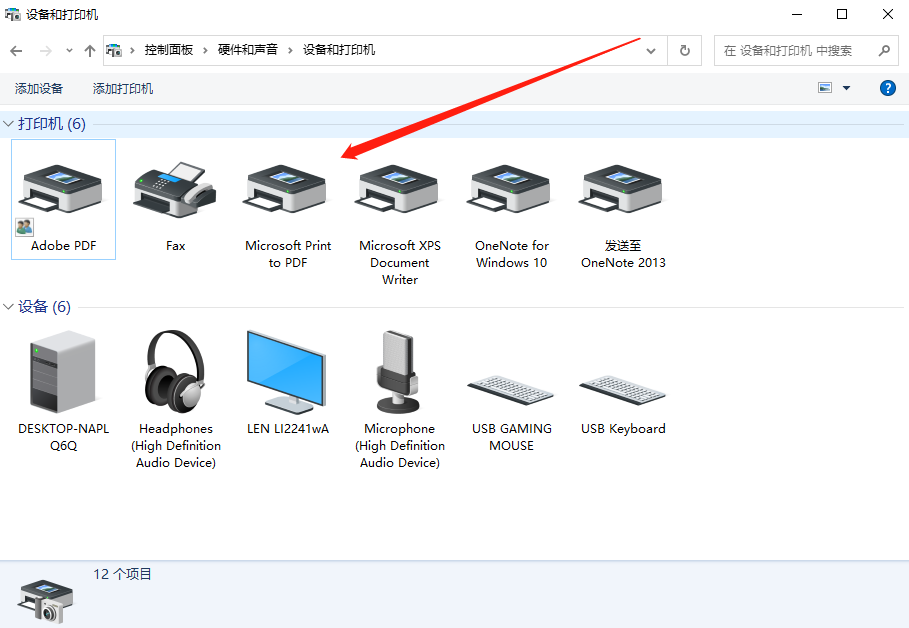Click inside the 设备和打印机 search box

point(790,50)
